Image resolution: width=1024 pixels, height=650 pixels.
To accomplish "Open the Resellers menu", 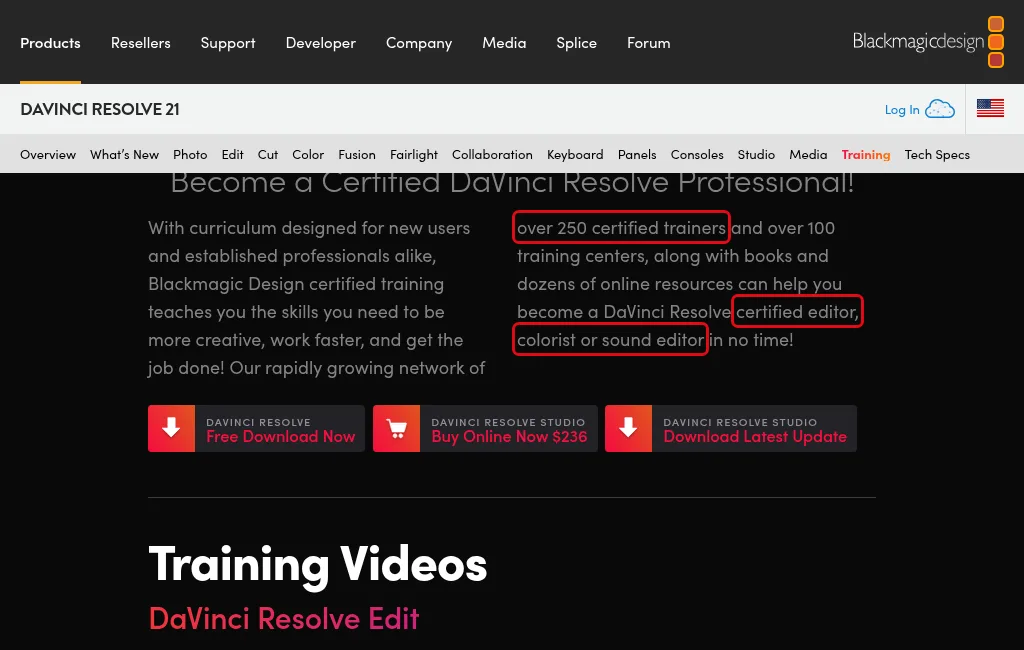I will pyautogui.click(x=140, y=43).
